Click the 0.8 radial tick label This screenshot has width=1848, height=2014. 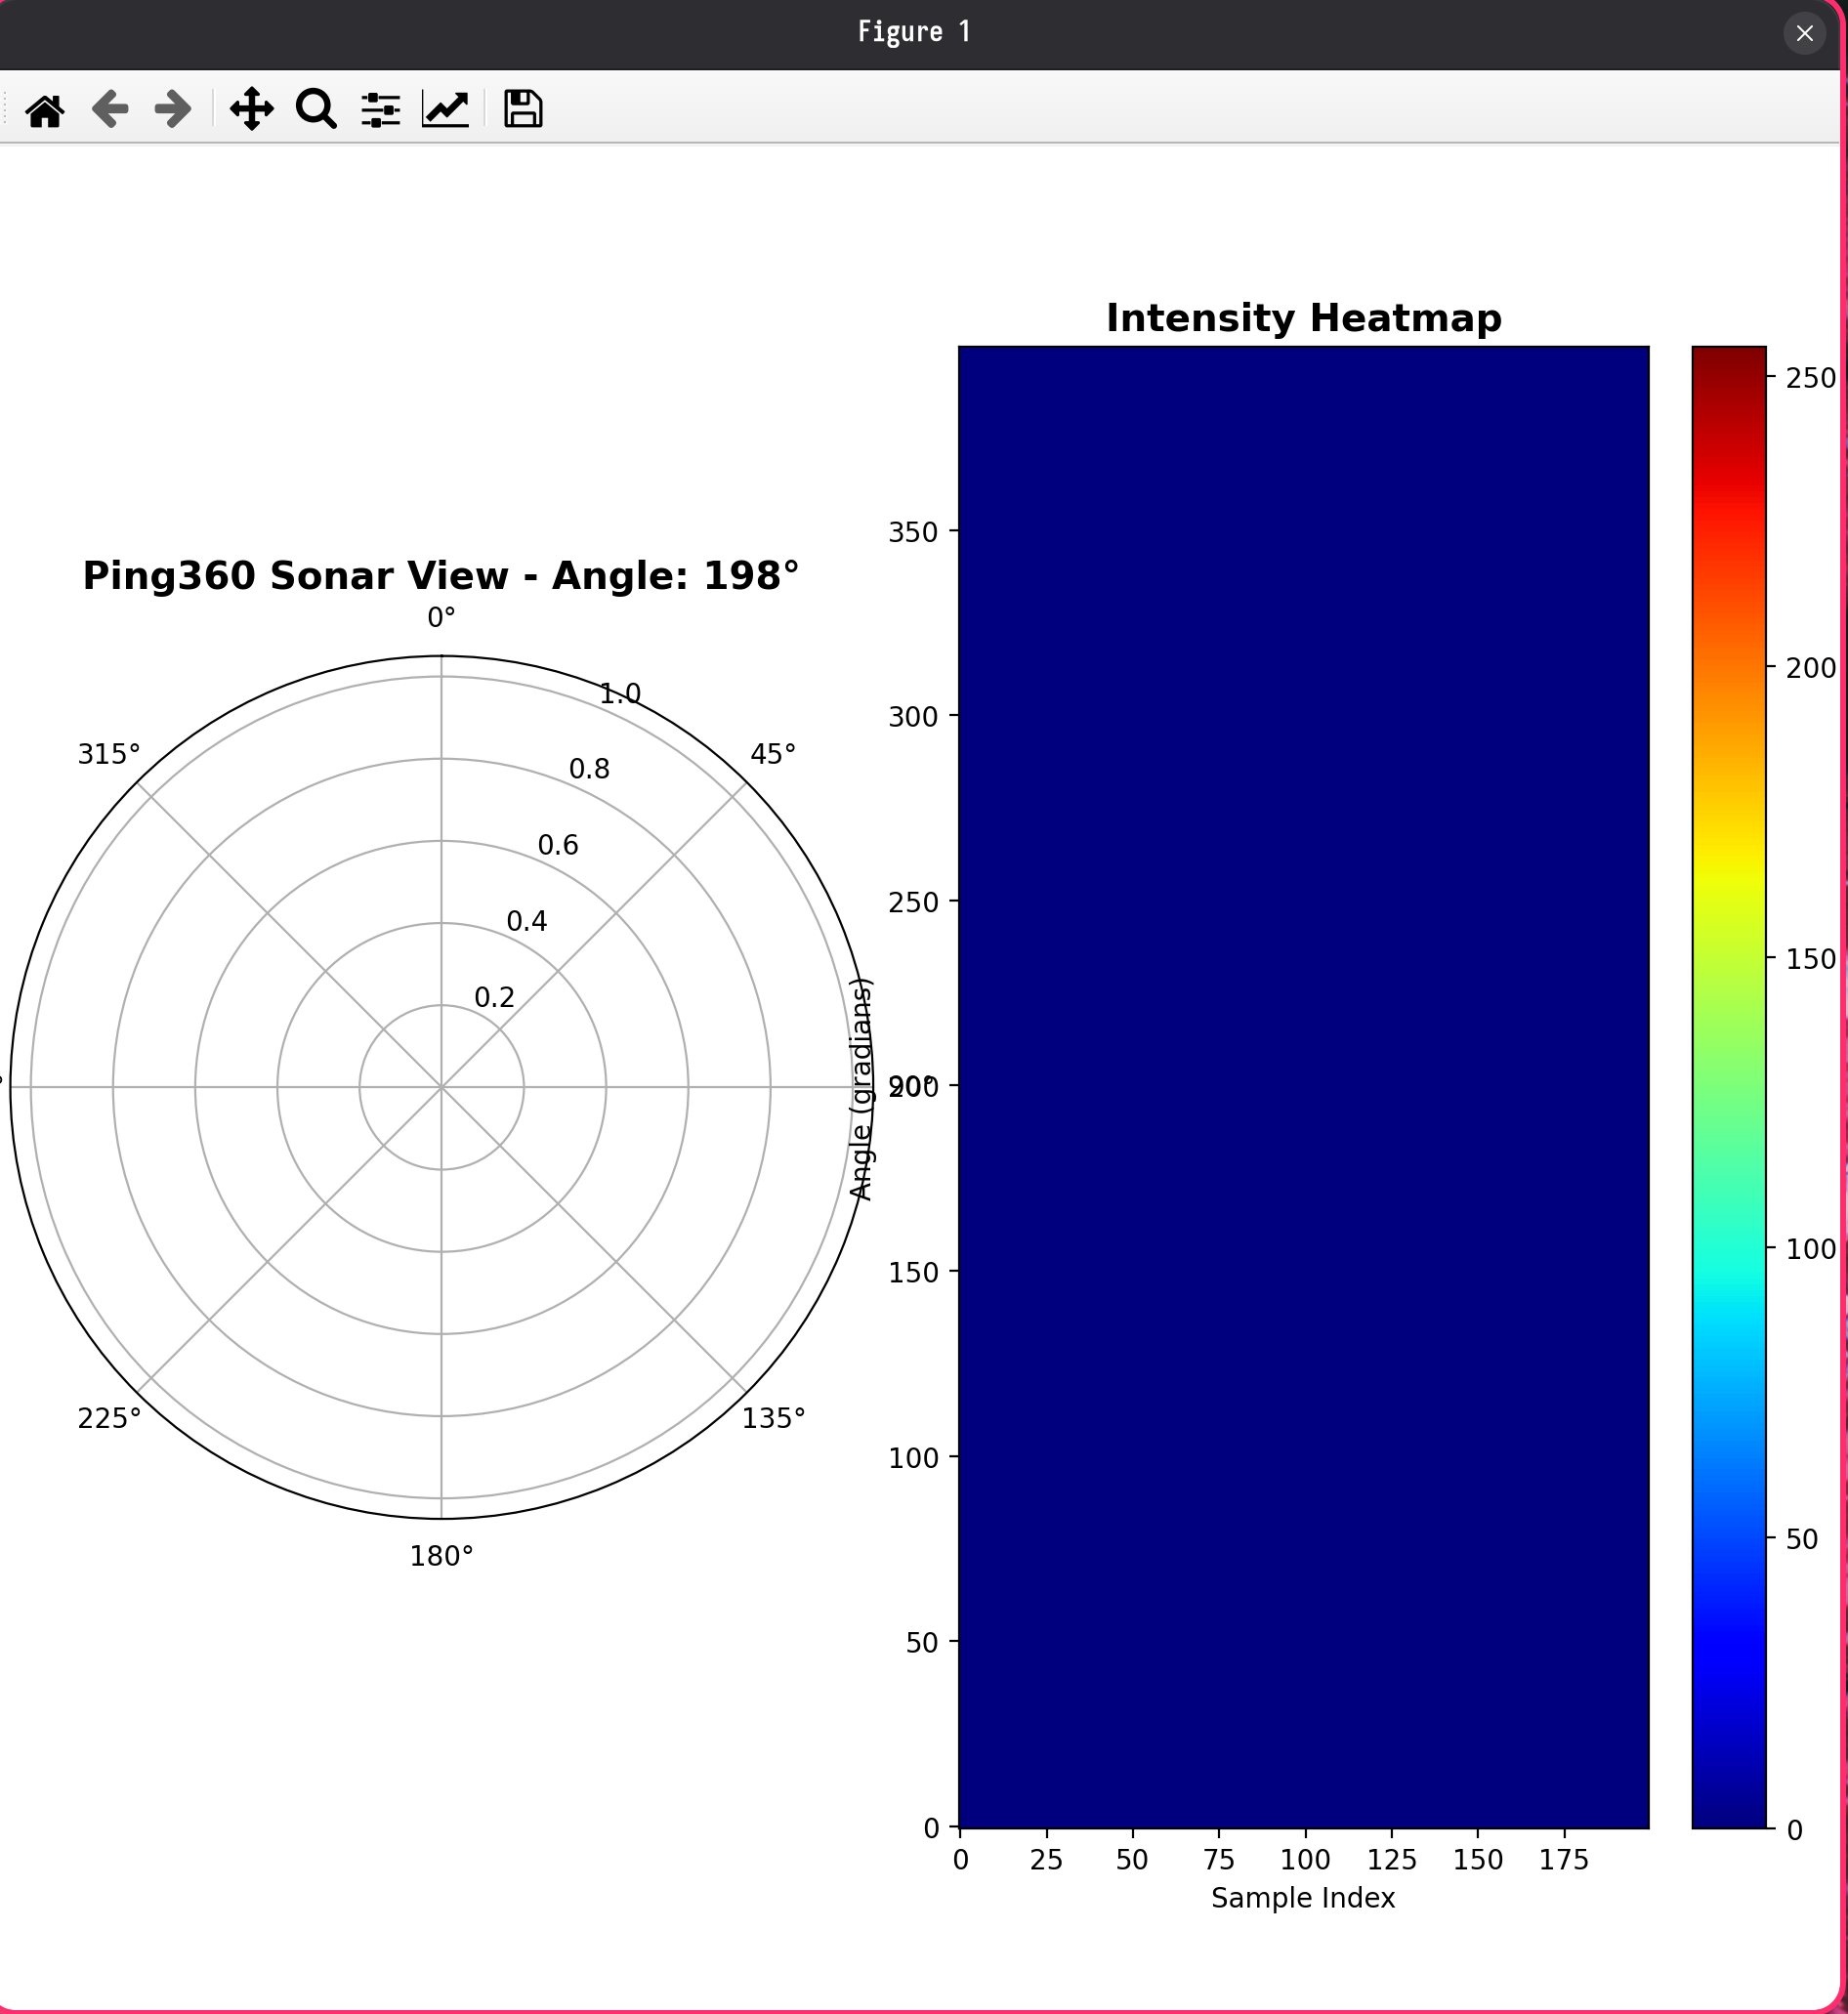(589, 769)
